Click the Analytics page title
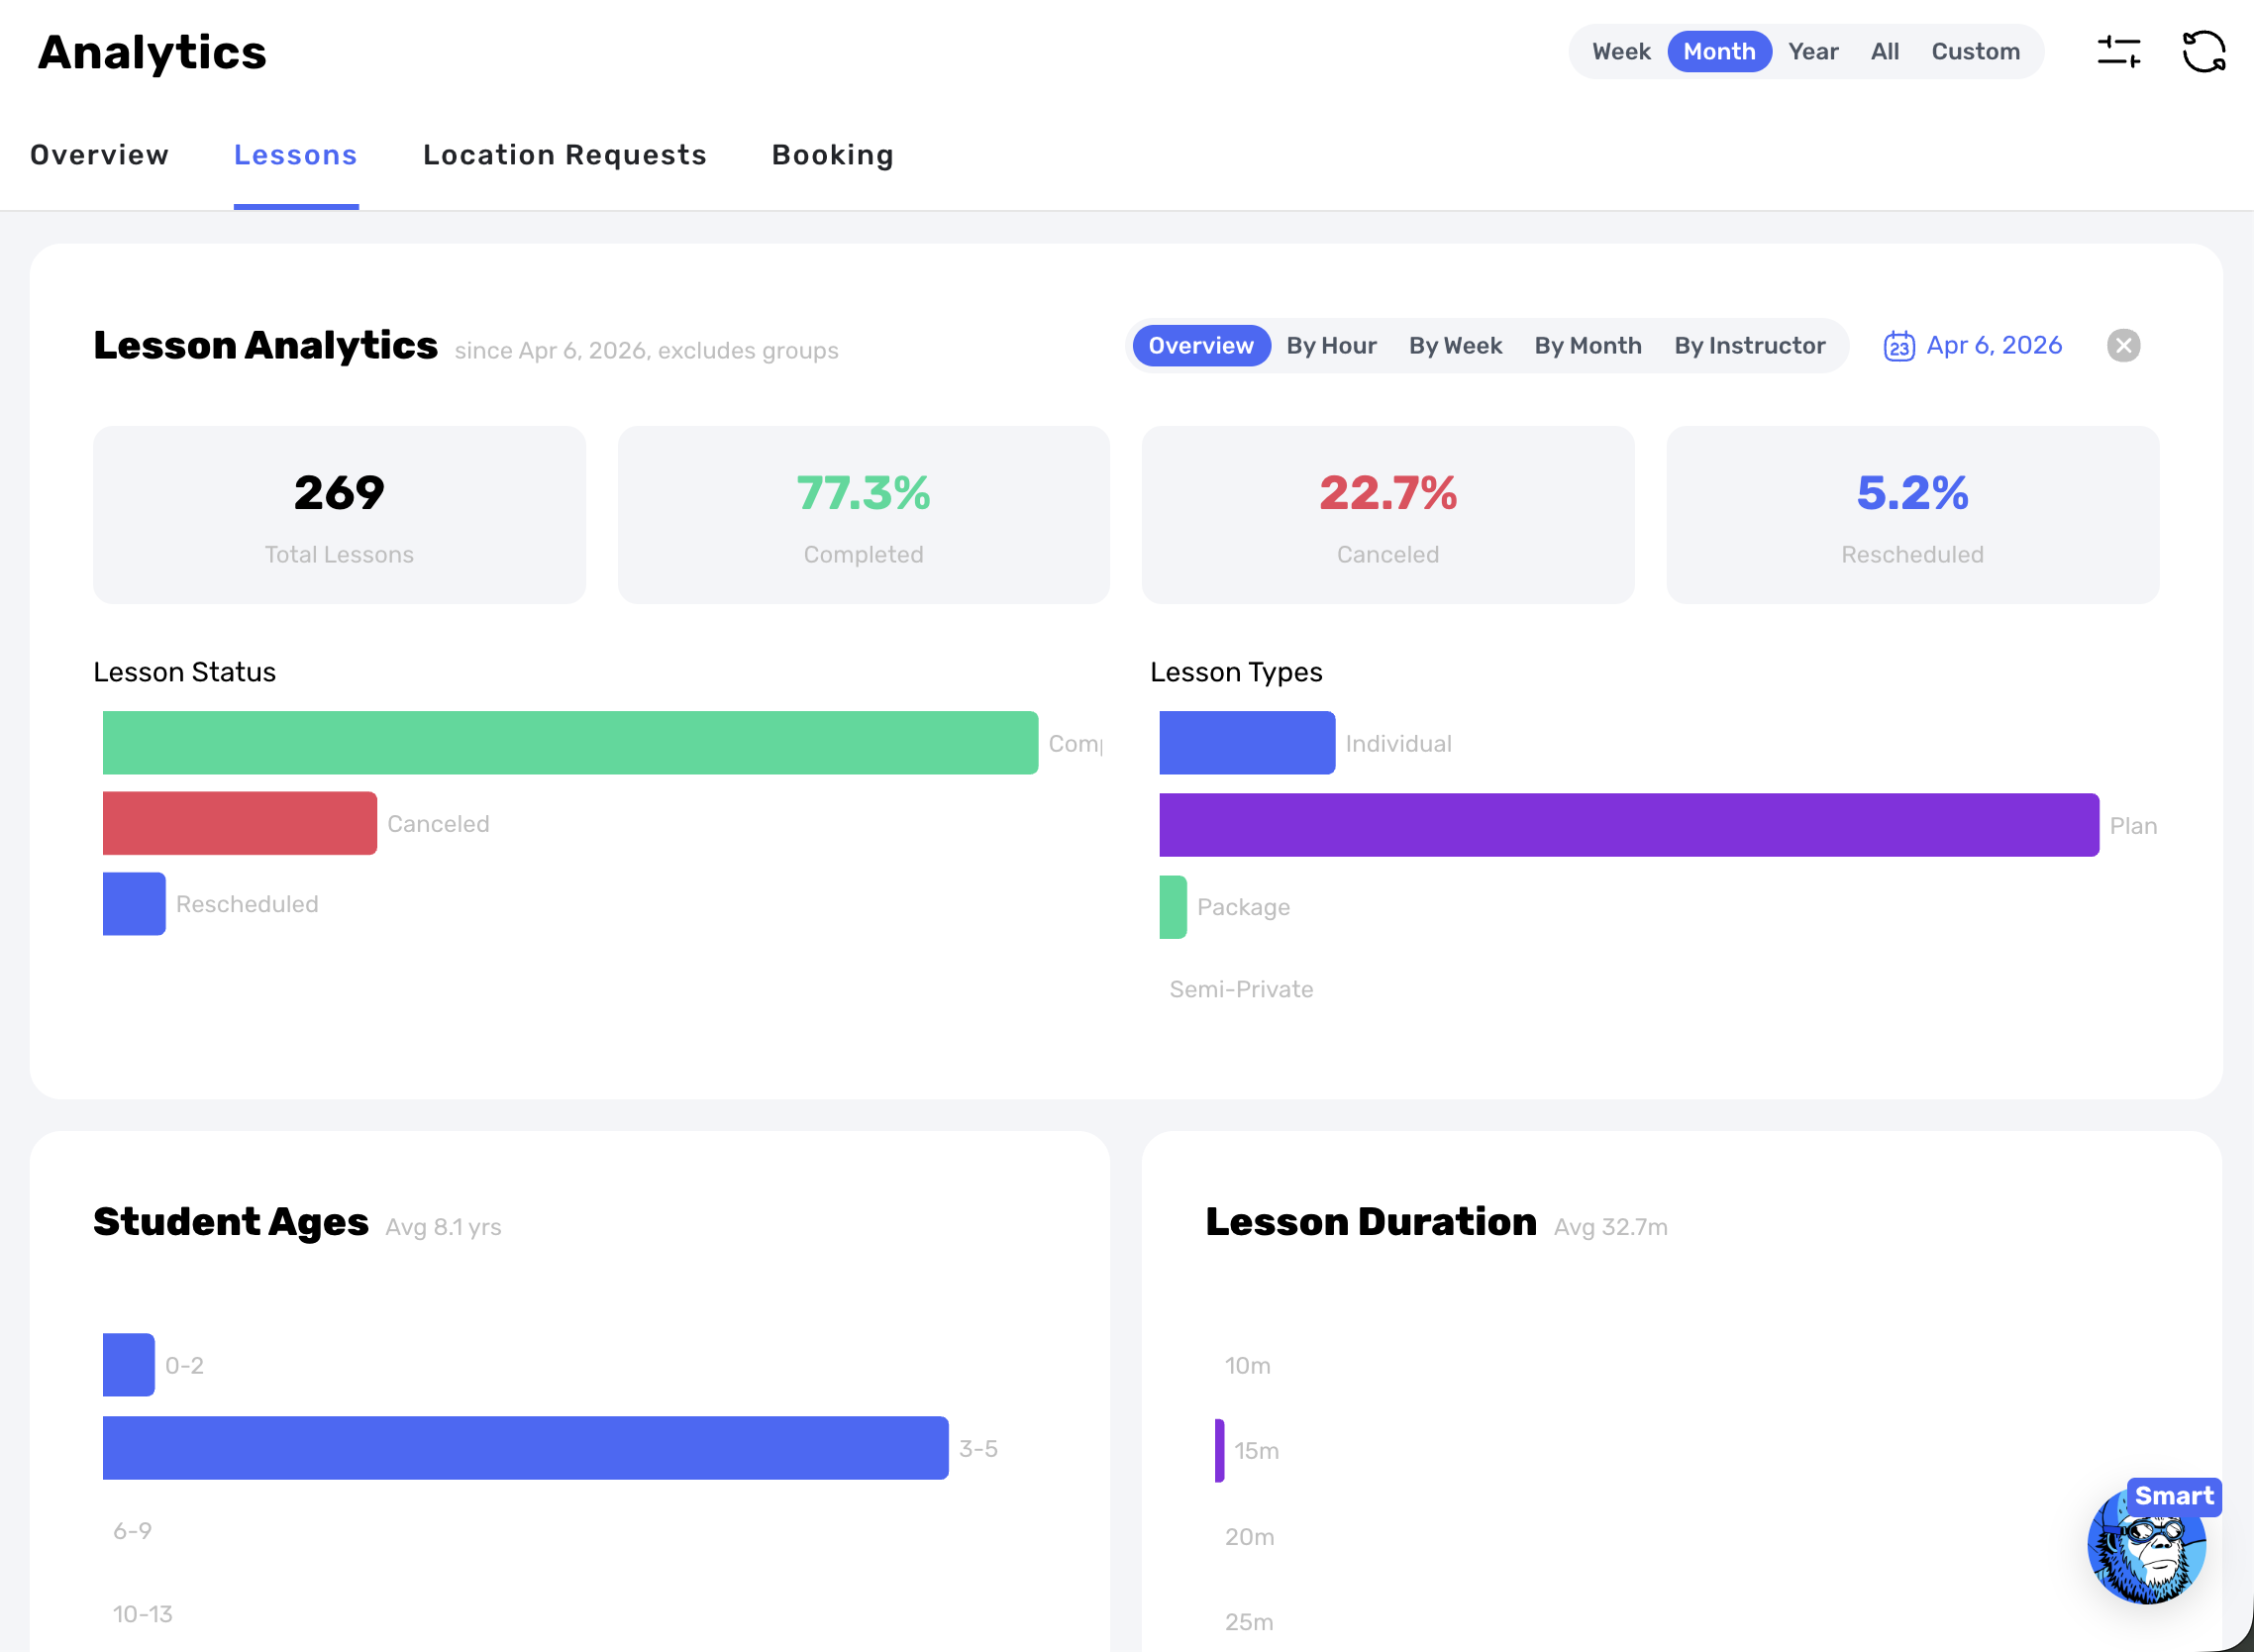Image resolution: width=2254 pixels, height=1652 pixels. 152,52
